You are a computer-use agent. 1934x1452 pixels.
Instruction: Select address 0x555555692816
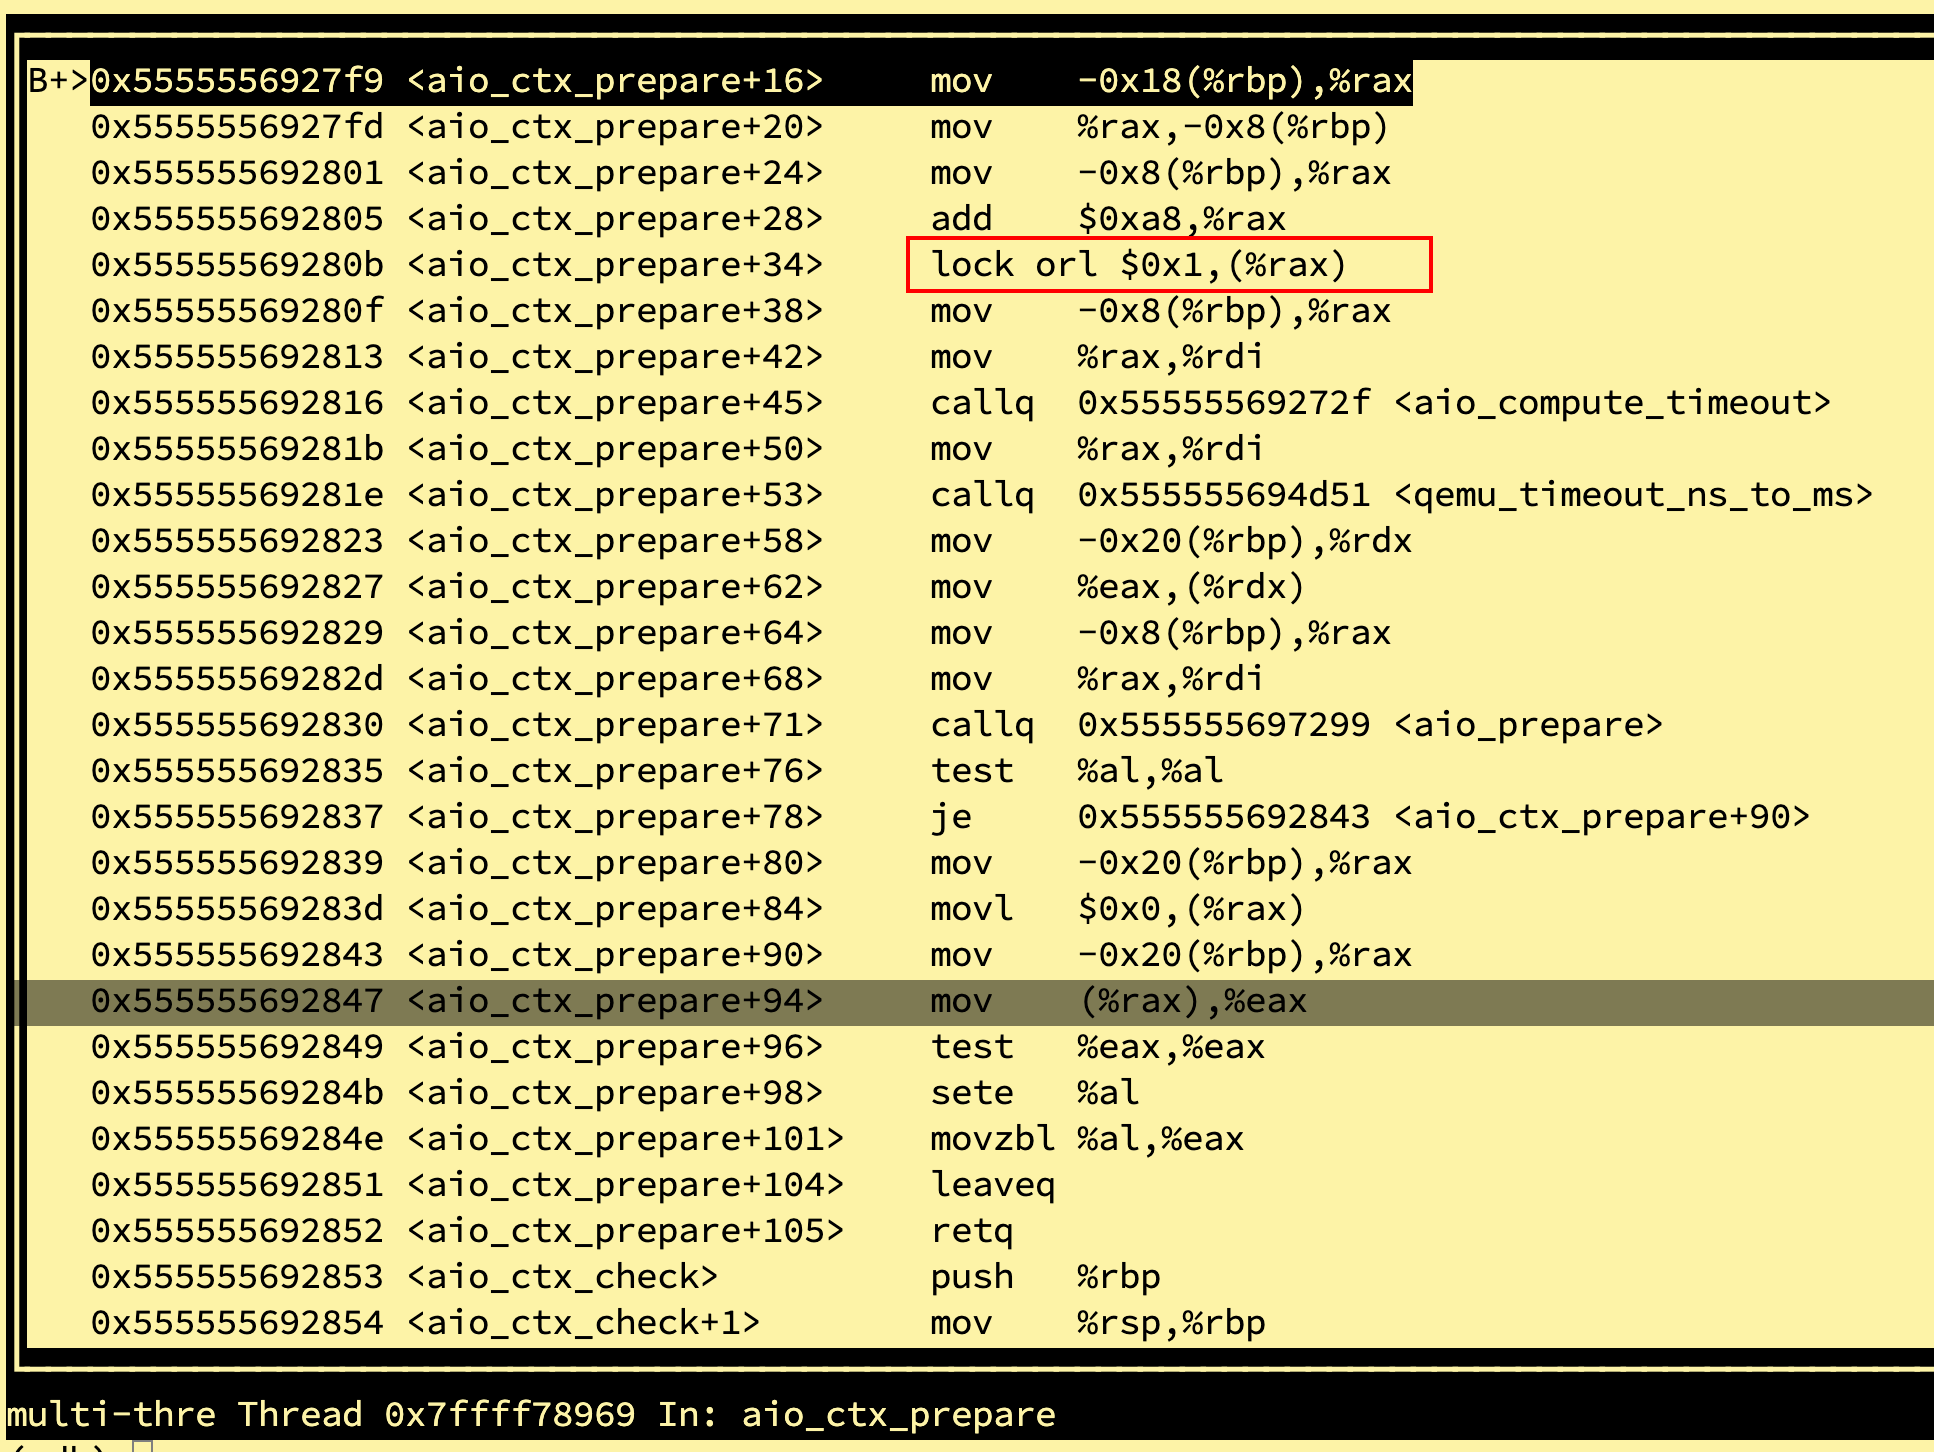(237, 403)
